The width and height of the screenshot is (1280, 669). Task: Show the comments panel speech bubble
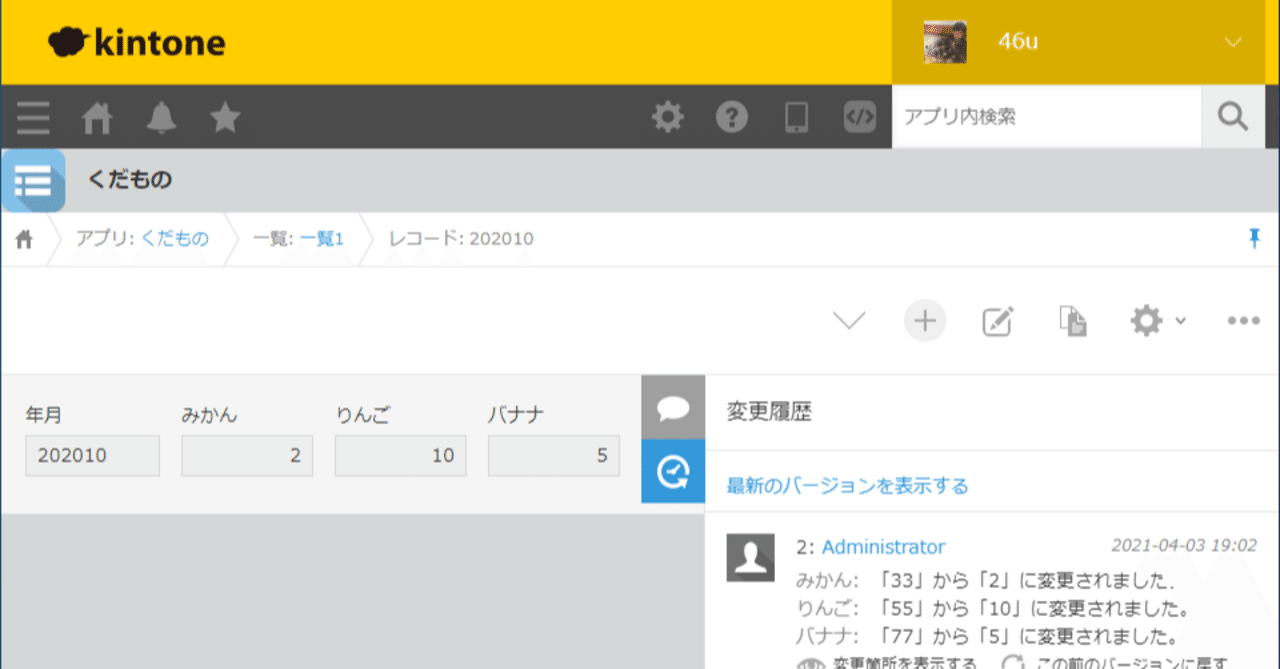pyautogui.click(x=673, y=408)
